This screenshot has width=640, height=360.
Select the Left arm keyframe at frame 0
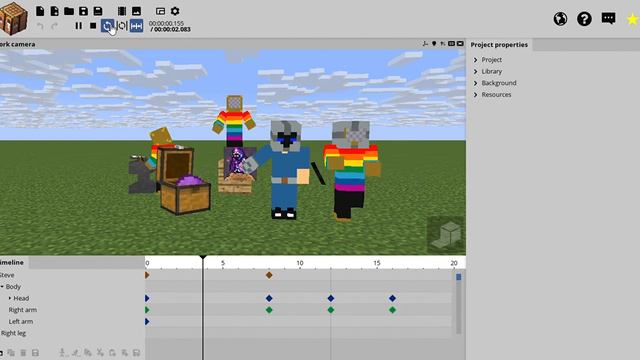pos(147,322)
